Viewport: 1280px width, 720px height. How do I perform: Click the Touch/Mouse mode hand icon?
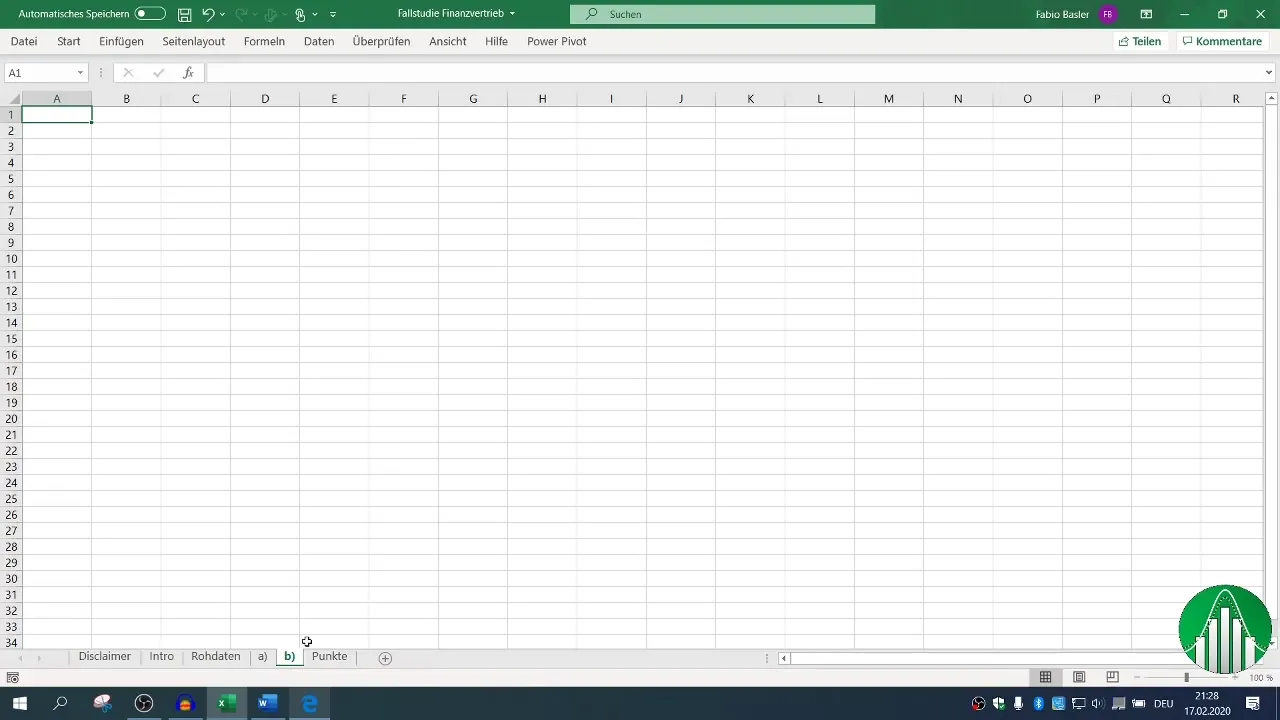[300, 14]
